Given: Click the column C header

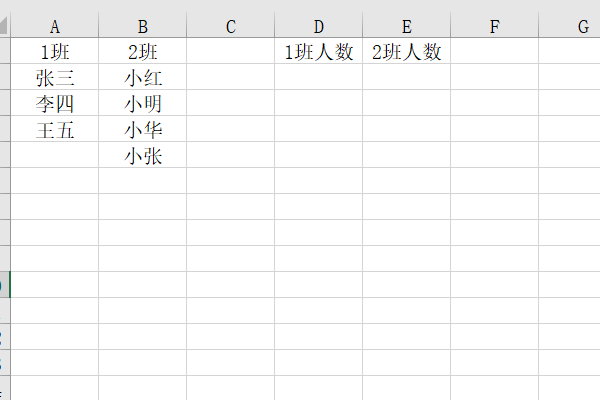Looking at the screenshot, I should coord(230,27).
